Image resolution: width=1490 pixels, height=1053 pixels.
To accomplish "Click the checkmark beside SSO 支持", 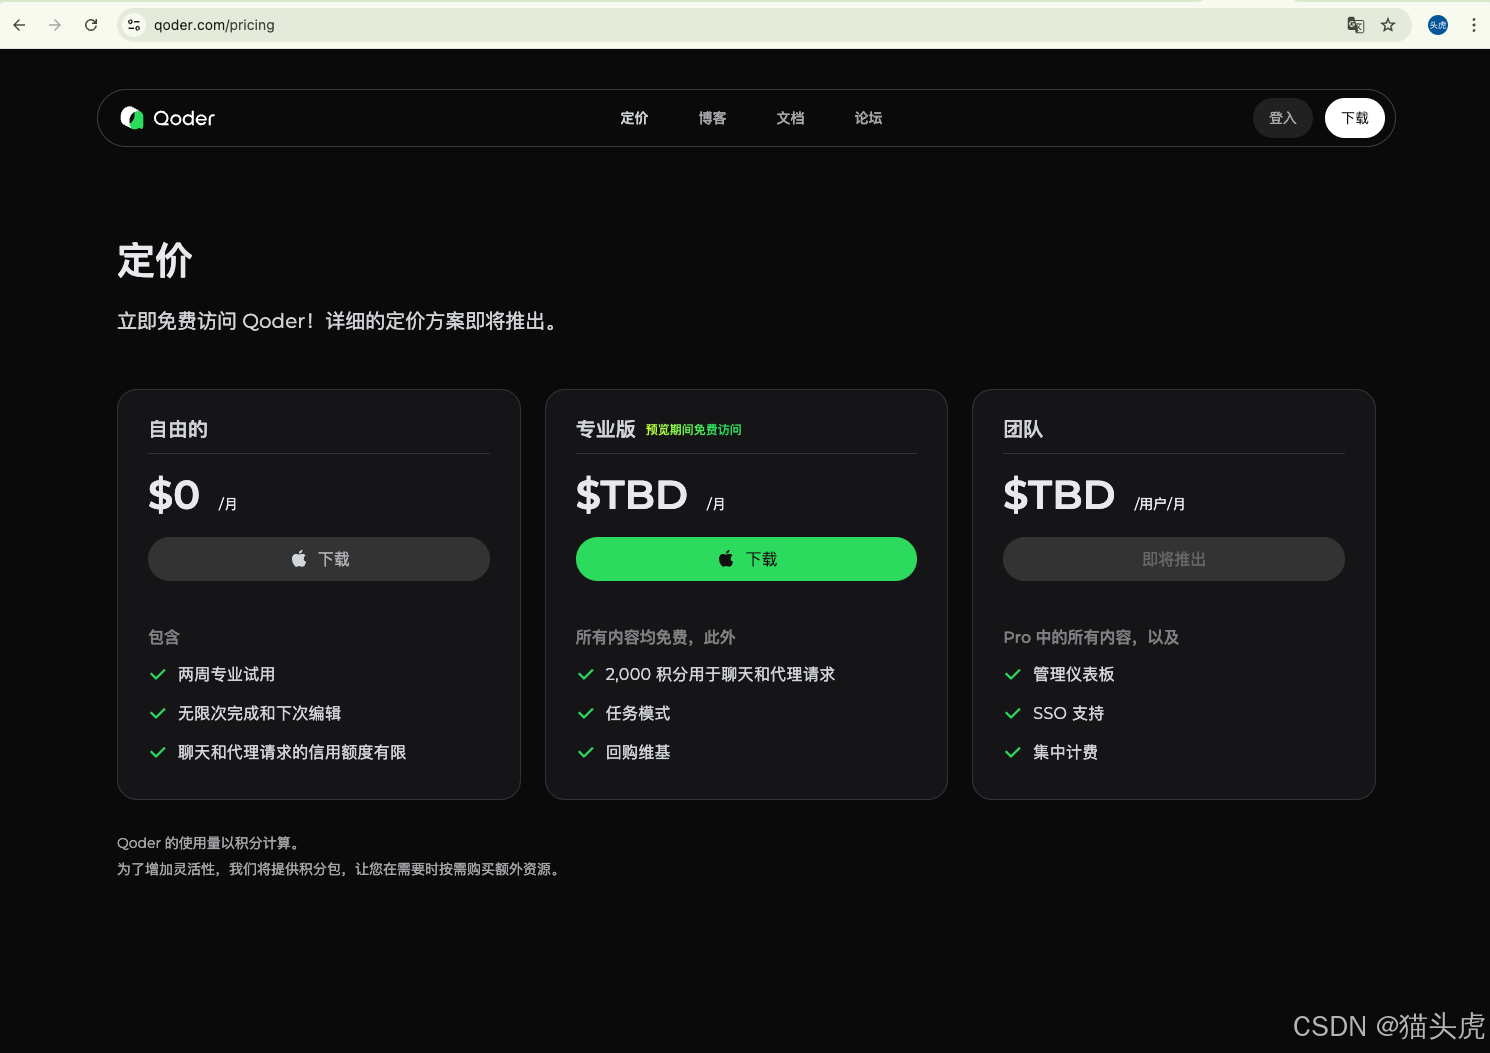I will click(1013, 713).
